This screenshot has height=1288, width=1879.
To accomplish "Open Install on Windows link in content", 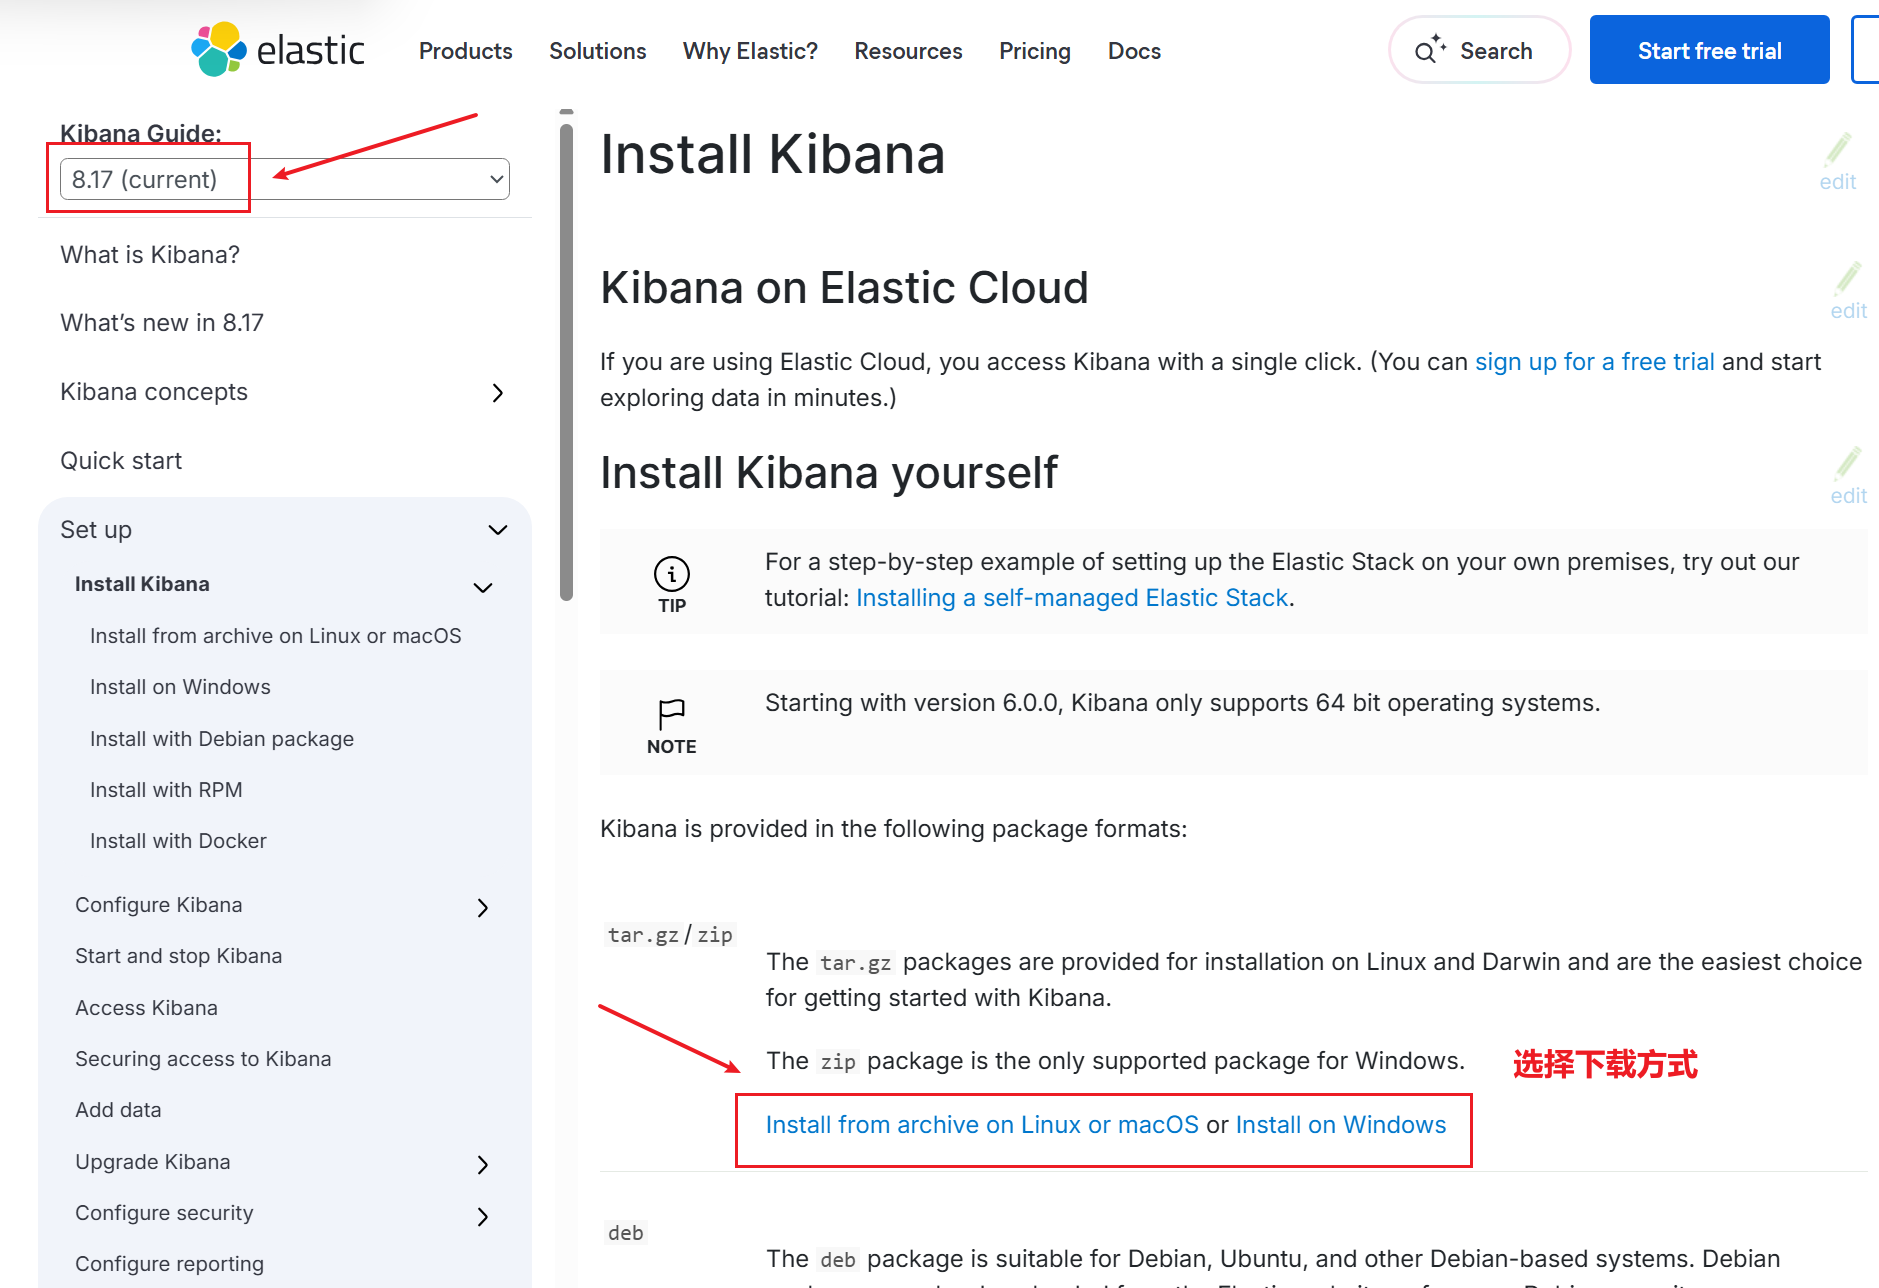I will (x=1340, y=1125).
